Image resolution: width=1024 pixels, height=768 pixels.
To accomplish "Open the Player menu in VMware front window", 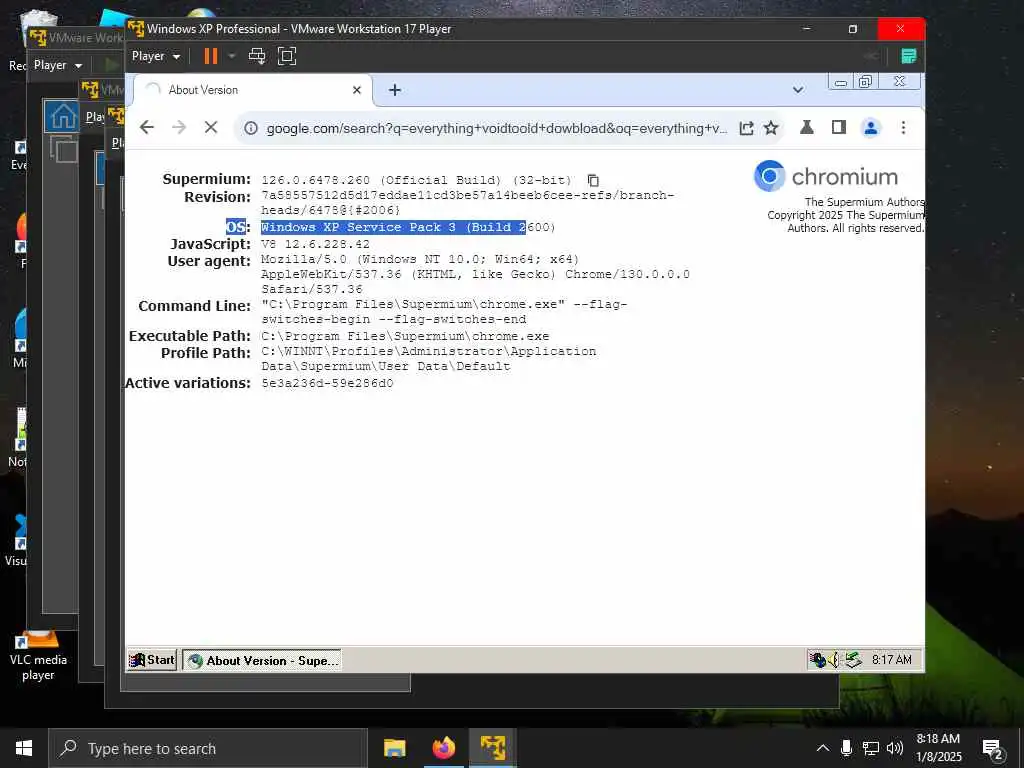I will coord(155,56).
